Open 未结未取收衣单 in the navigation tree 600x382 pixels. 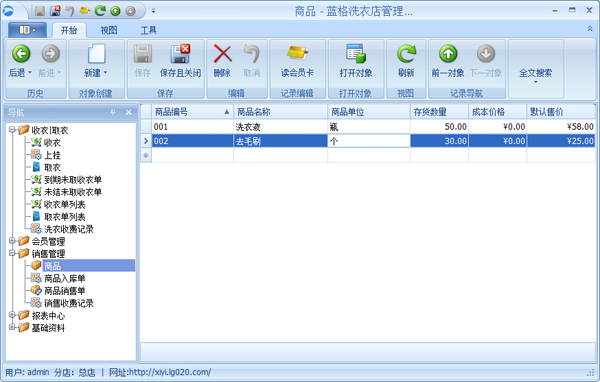[73, 192]
